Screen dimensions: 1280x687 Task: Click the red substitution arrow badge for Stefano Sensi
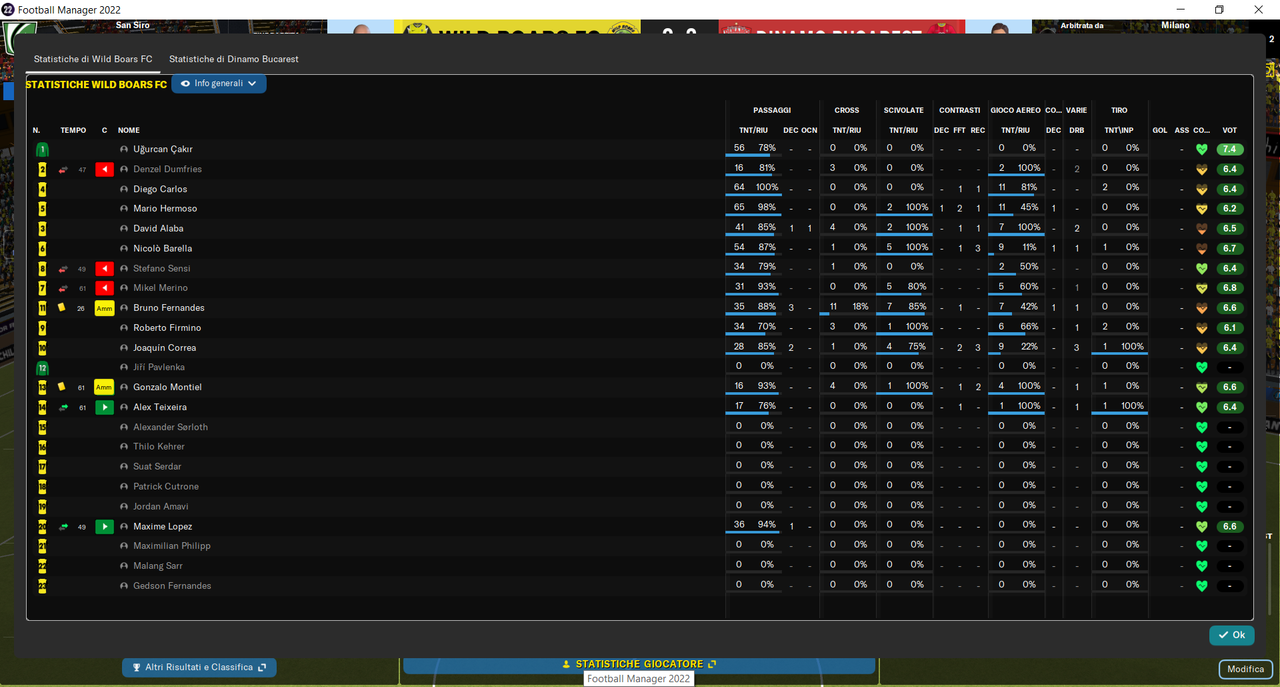pos(104,269)
